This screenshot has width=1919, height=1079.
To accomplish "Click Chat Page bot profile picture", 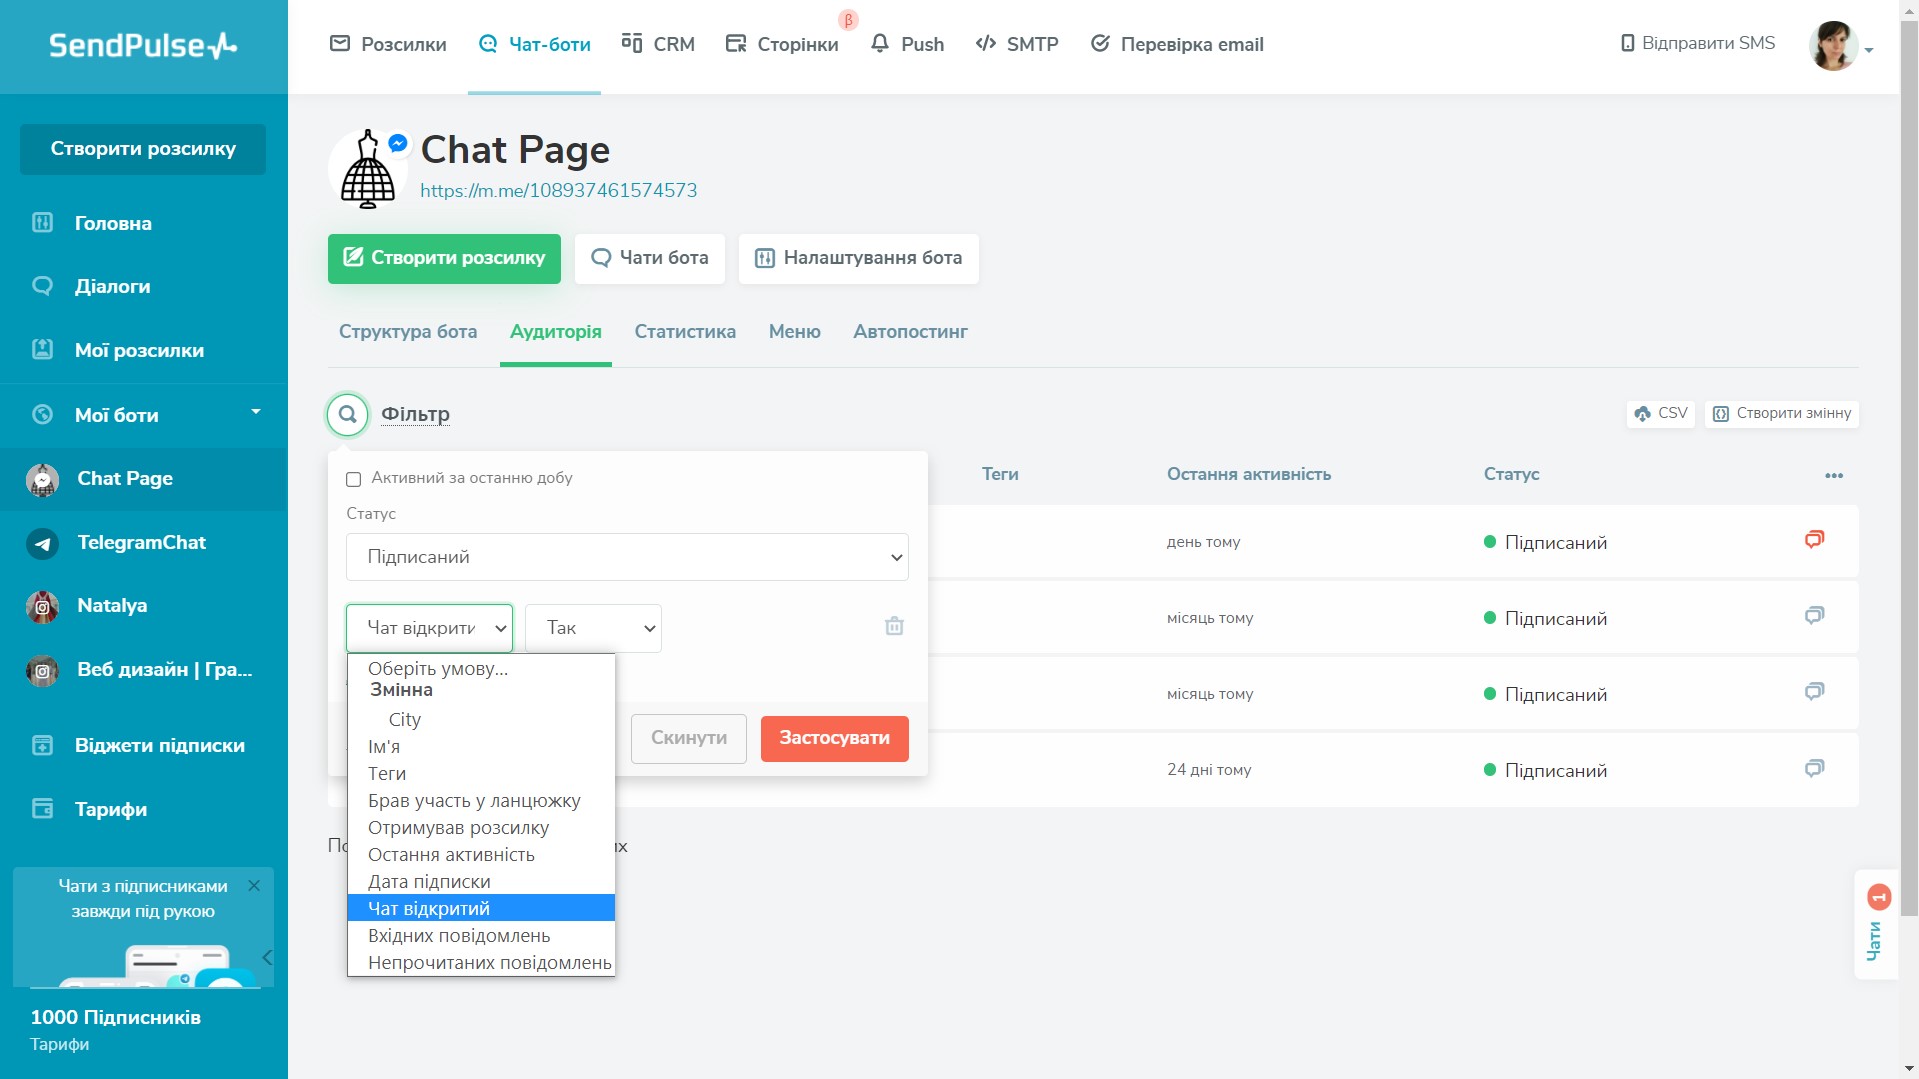I will coord(368,169).
